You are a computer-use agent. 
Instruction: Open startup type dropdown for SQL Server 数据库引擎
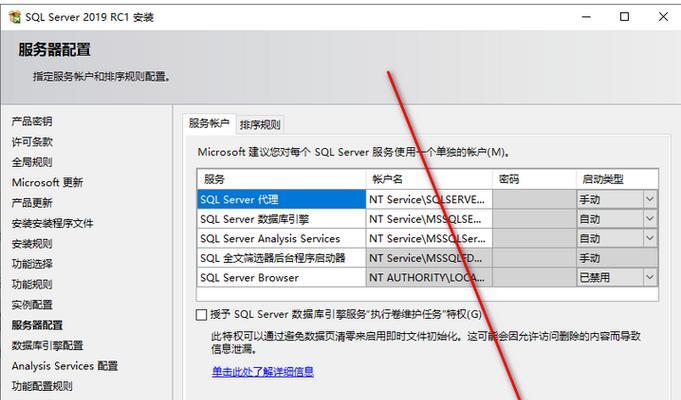[649, 218]
